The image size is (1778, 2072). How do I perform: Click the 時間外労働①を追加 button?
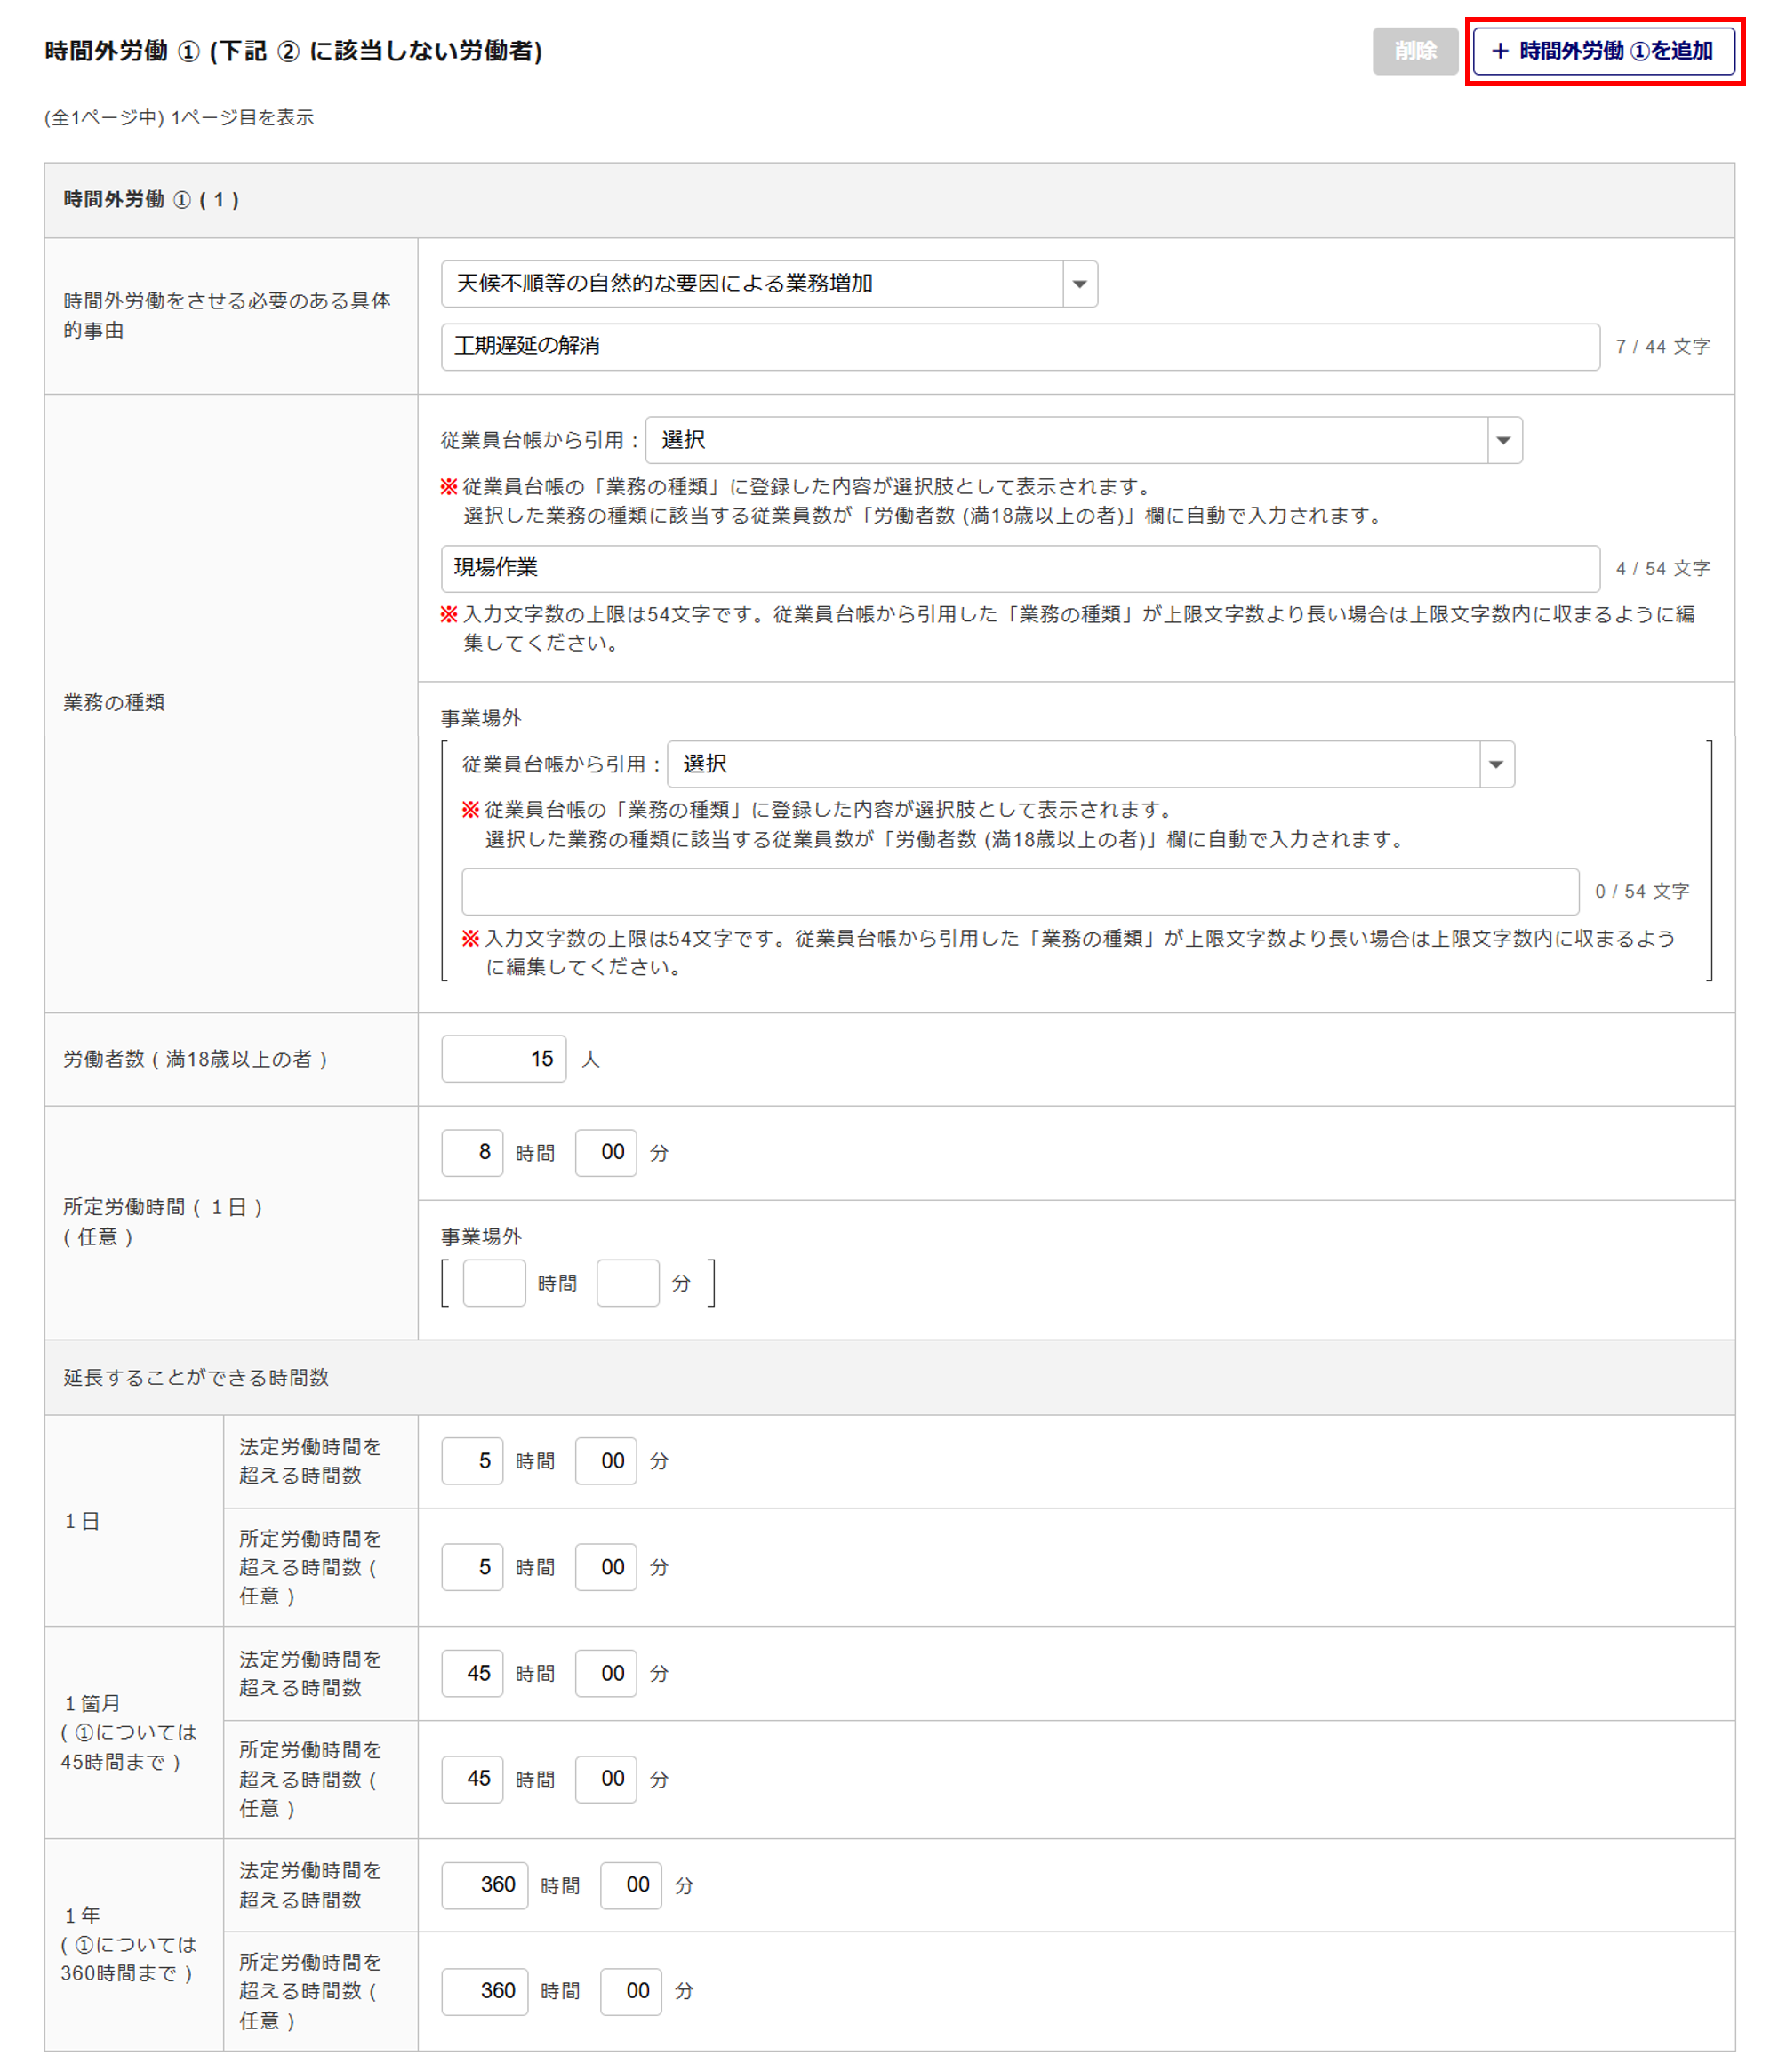click(x=1602, y=51)
